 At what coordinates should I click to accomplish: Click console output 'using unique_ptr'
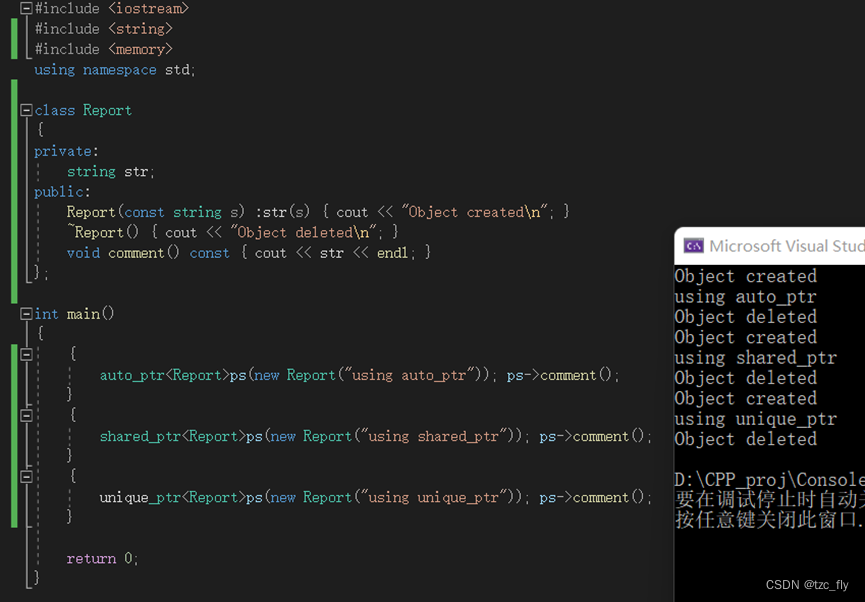(756, 419)
